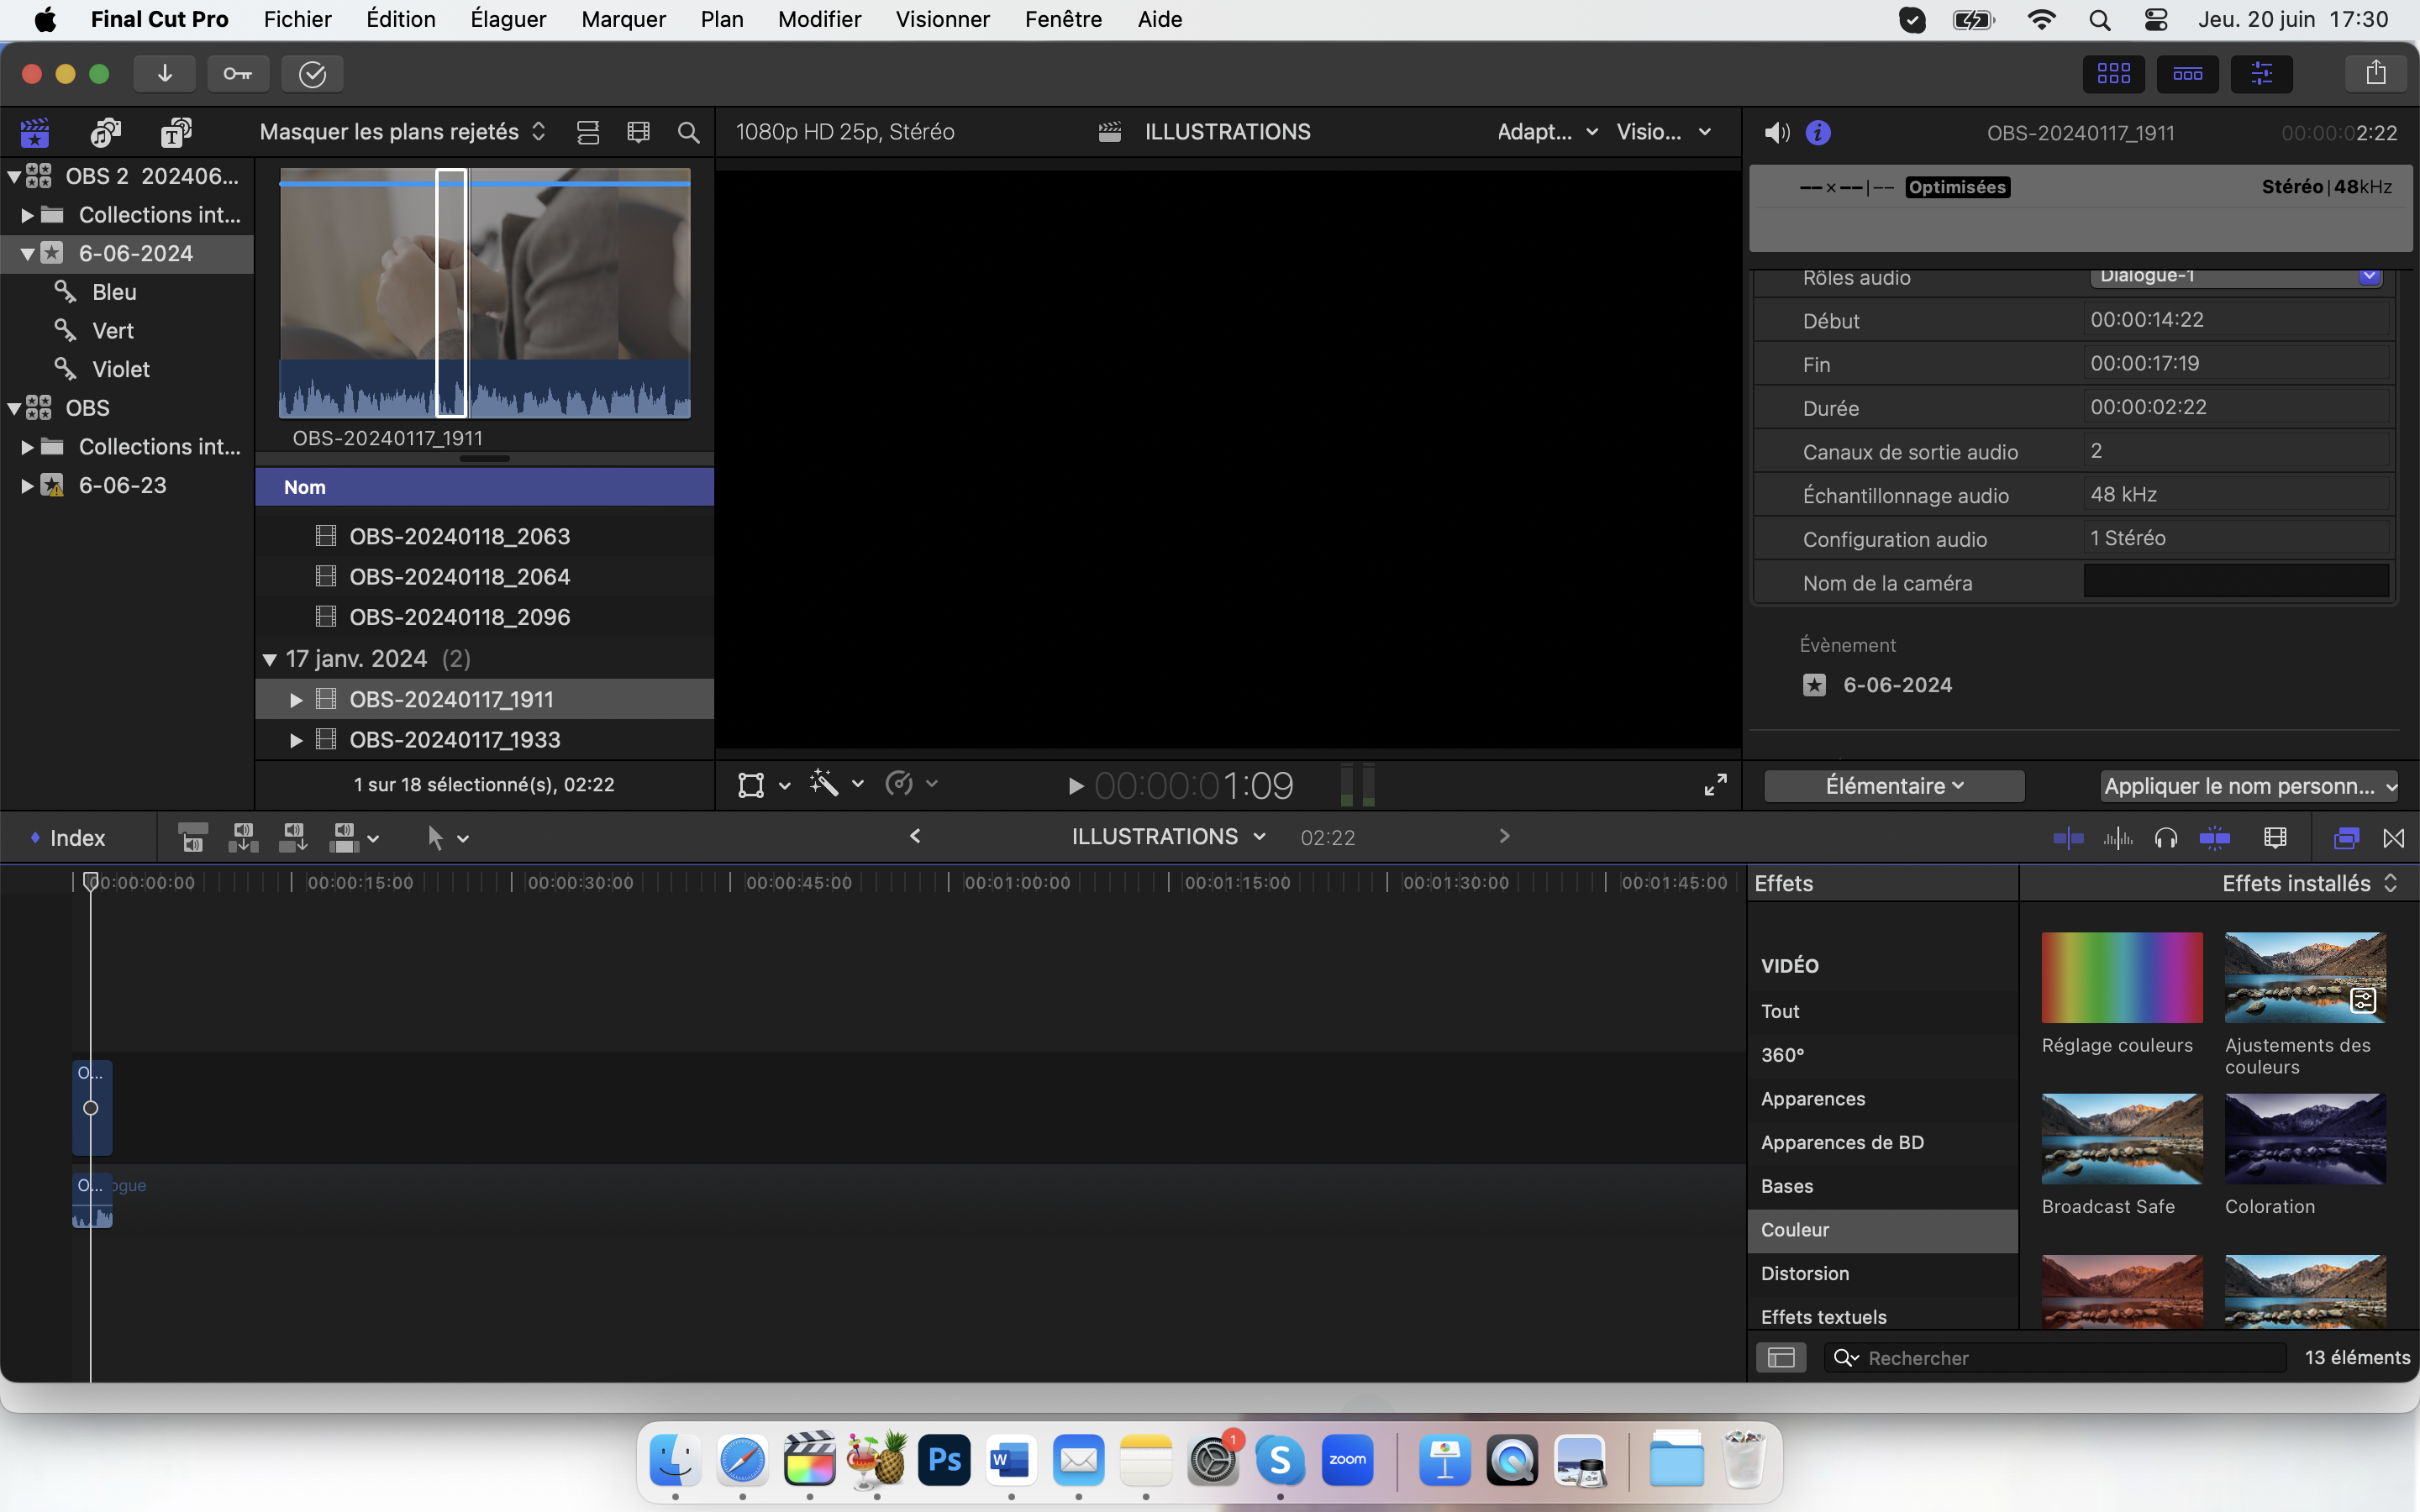Toggle solo headphones button
The image size is (2420, 1512).
click(x=2166, y=838)
